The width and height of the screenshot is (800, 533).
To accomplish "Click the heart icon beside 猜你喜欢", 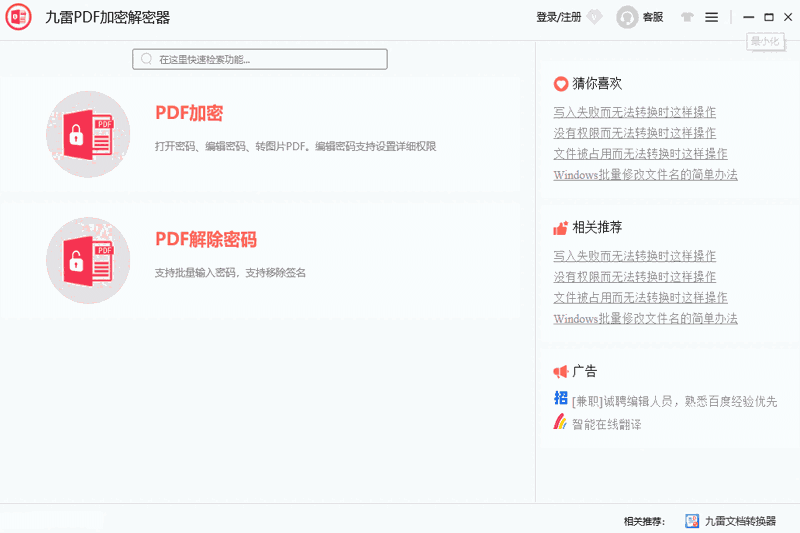I will click(x=561, y=84).
